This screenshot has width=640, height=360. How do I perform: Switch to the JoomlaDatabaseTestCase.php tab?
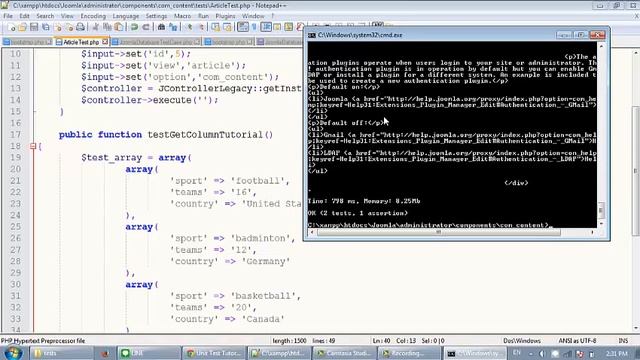(x=156, y=42)
